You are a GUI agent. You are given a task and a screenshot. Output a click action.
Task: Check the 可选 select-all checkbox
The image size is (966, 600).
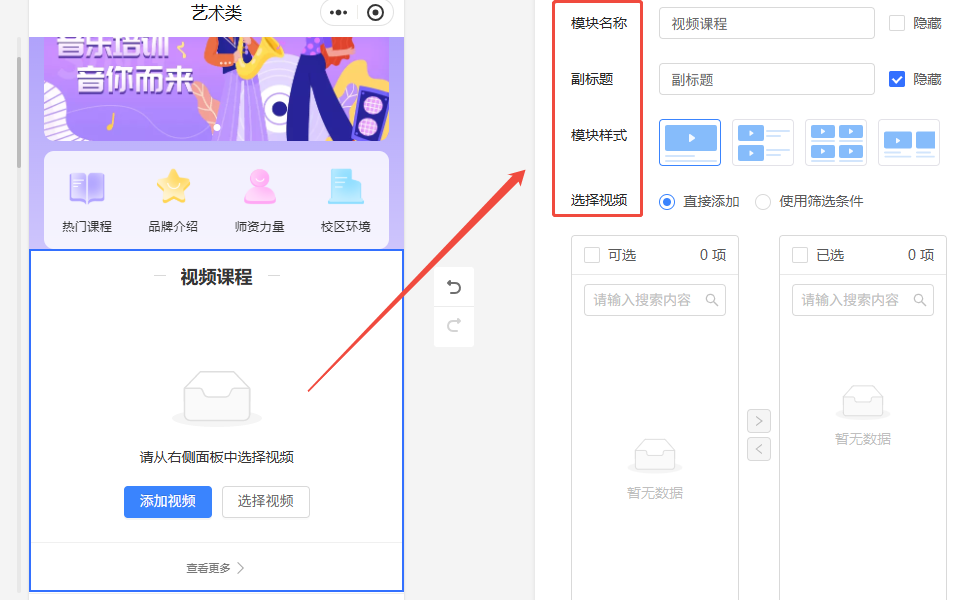(x=592, y=255)
